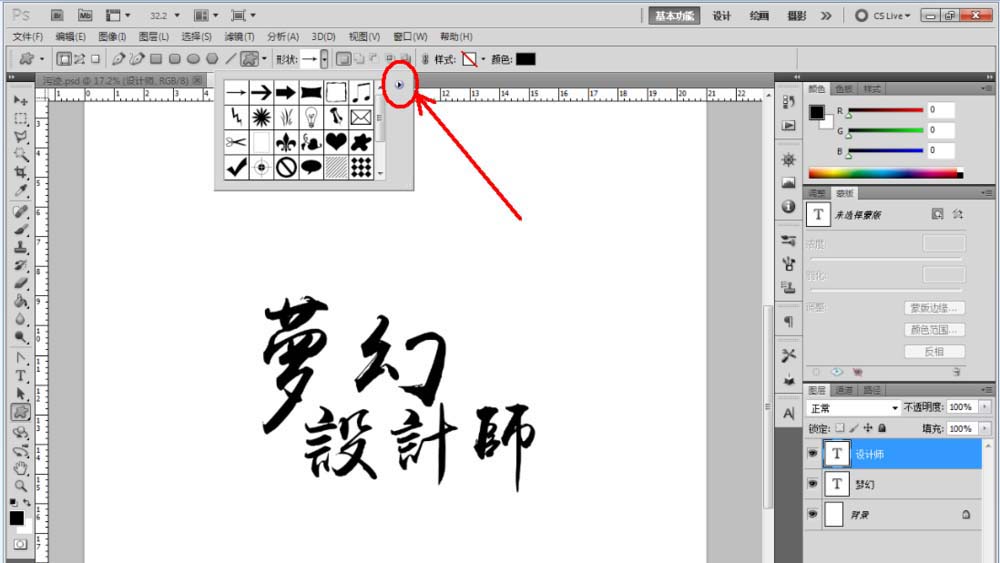Pick the speech bubble custom shape
The image size is (1000, 563).
coord(311,167)
